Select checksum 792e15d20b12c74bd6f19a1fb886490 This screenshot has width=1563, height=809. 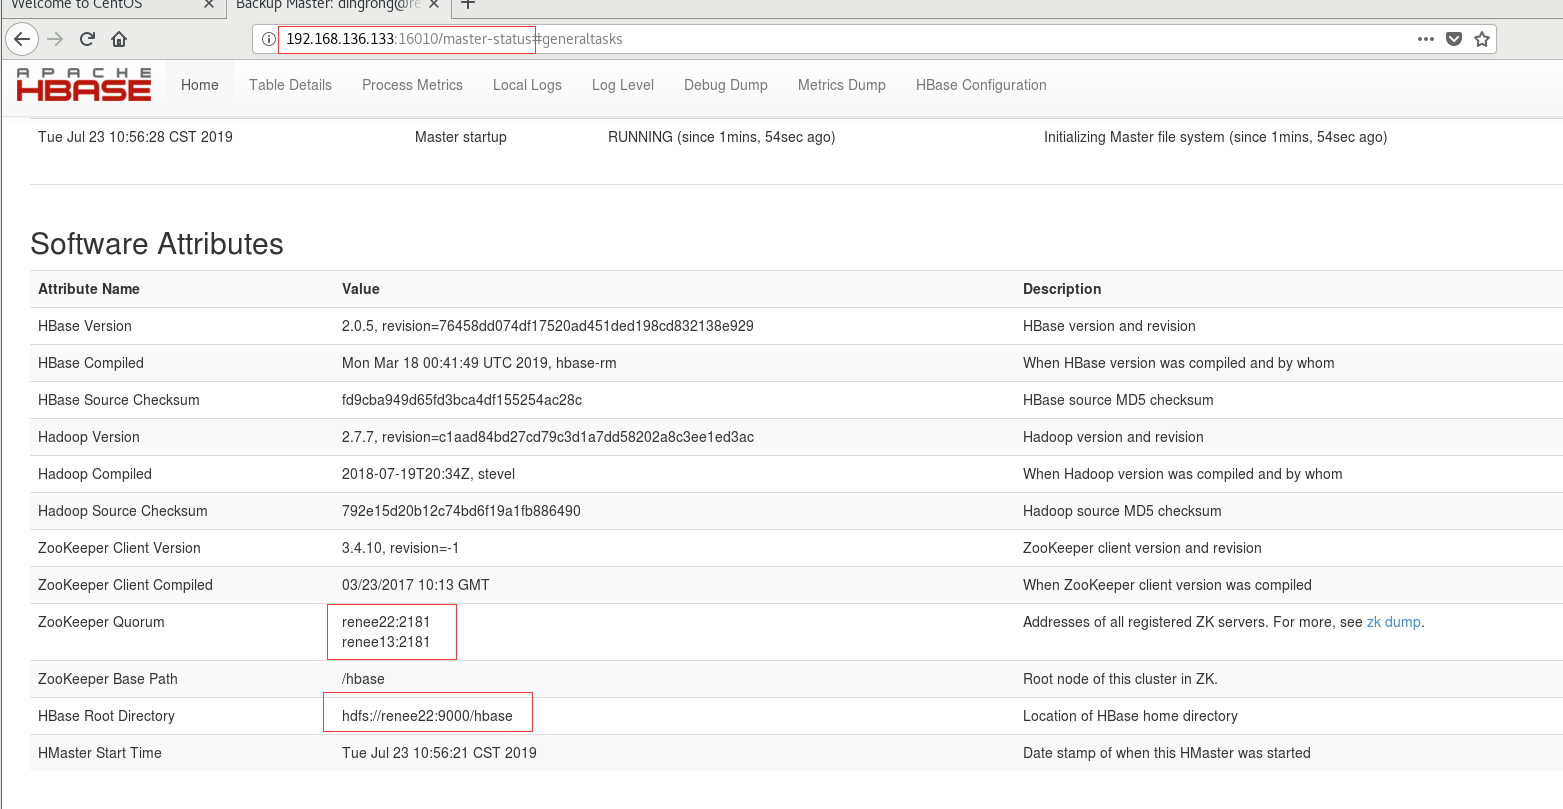[461, 511]
